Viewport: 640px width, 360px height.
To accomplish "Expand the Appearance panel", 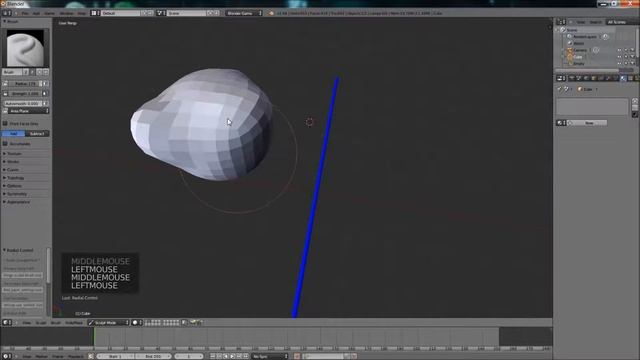I will 17,202.
